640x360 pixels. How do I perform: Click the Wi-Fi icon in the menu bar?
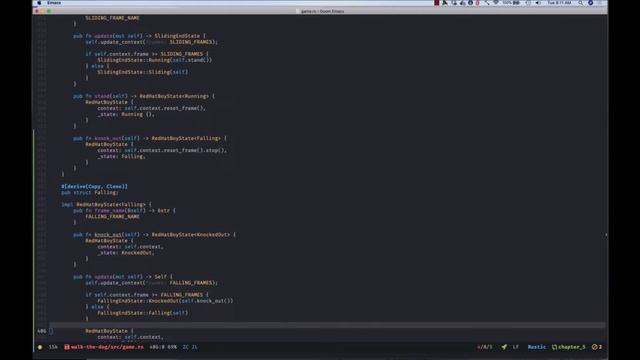[496, 3]
